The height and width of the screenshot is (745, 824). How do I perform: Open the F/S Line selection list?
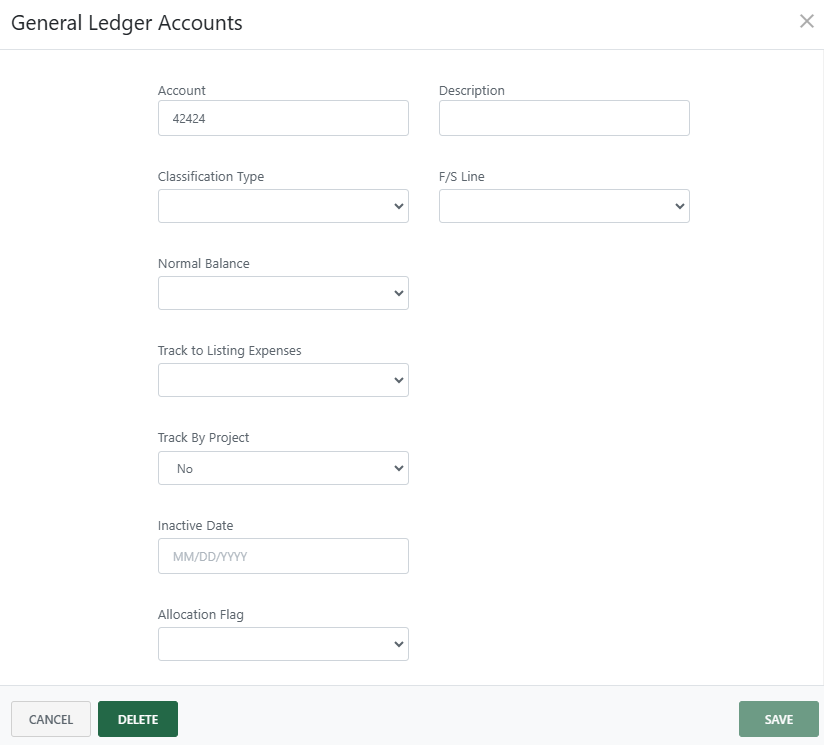click(564, 206)
